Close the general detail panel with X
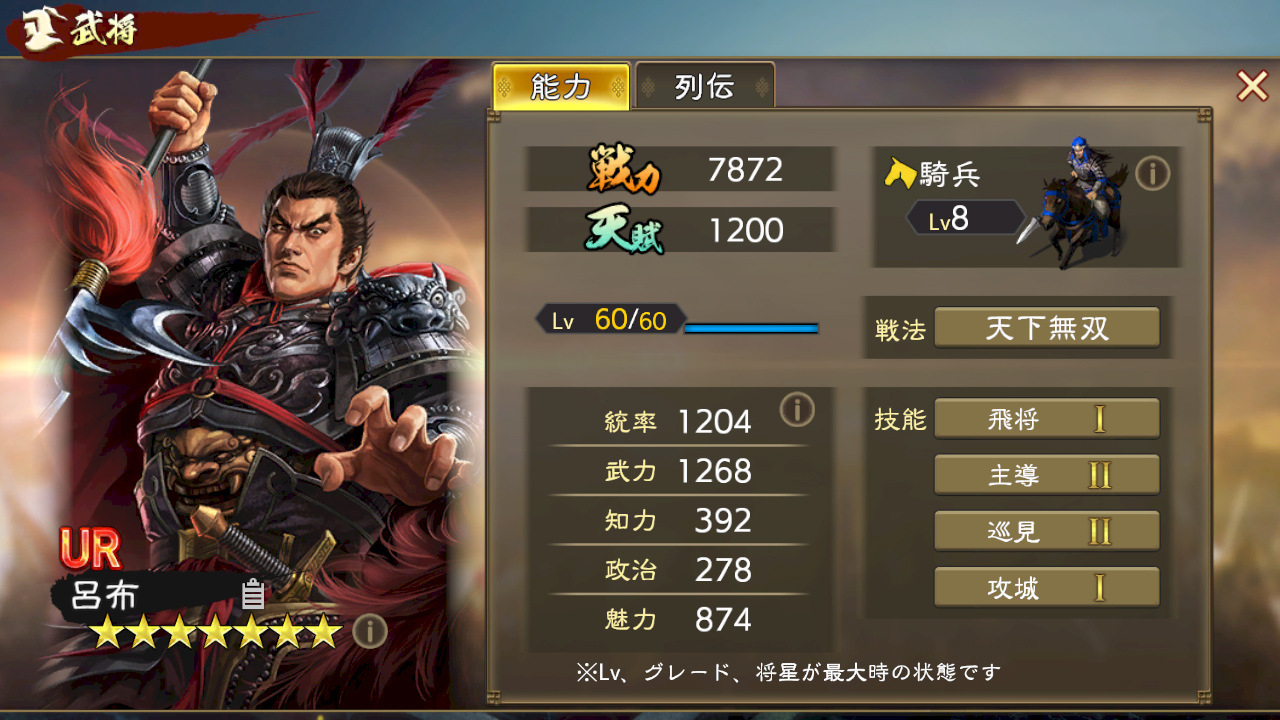This screenshot has width=1280, height=720. click(1252, 86)
